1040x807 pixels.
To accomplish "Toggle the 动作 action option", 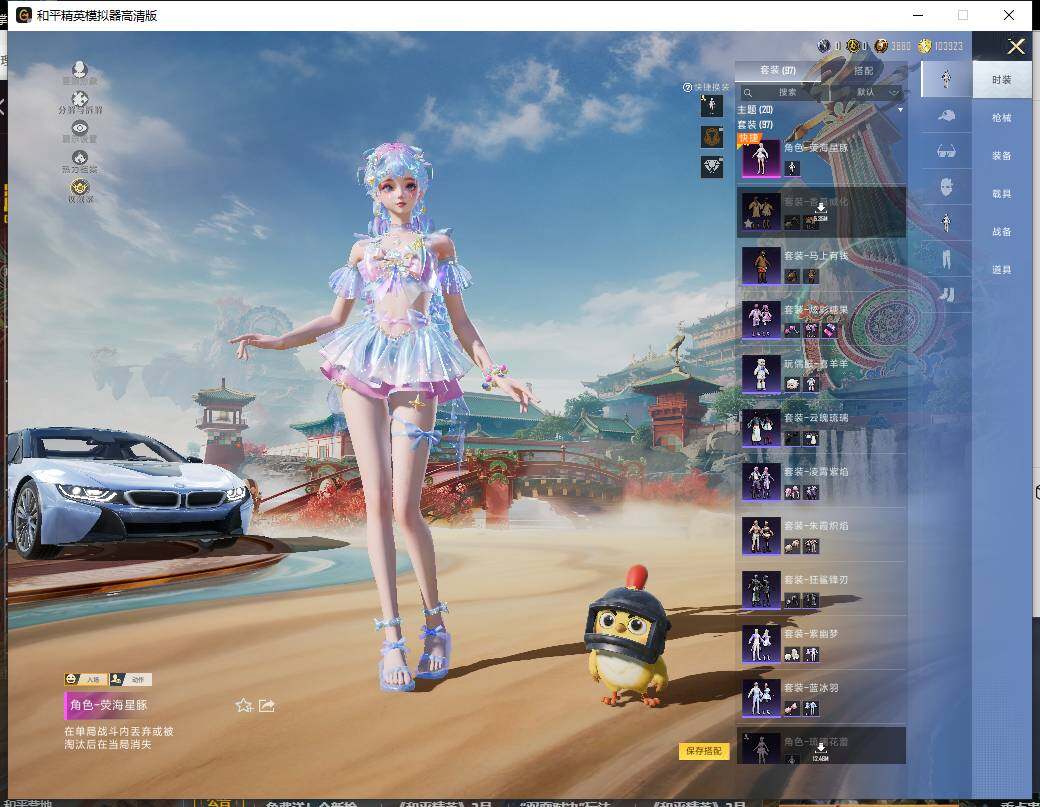I will 131,679.
